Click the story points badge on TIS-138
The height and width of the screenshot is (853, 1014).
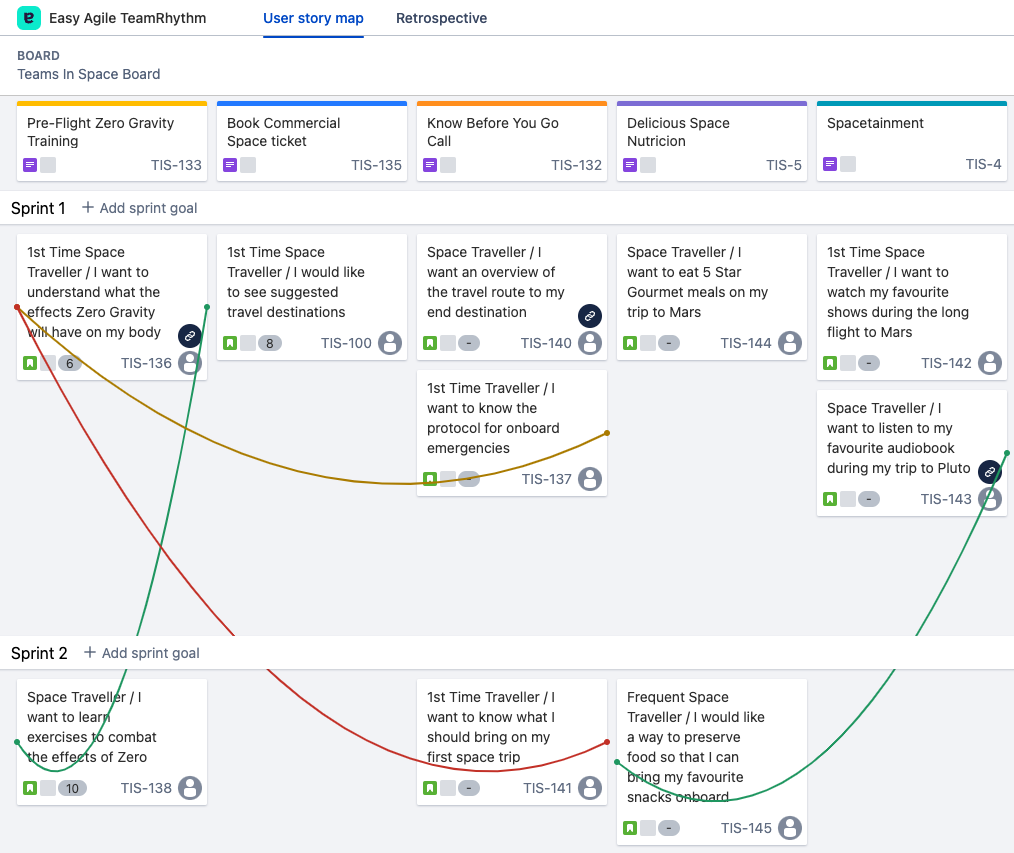[71, 788]
